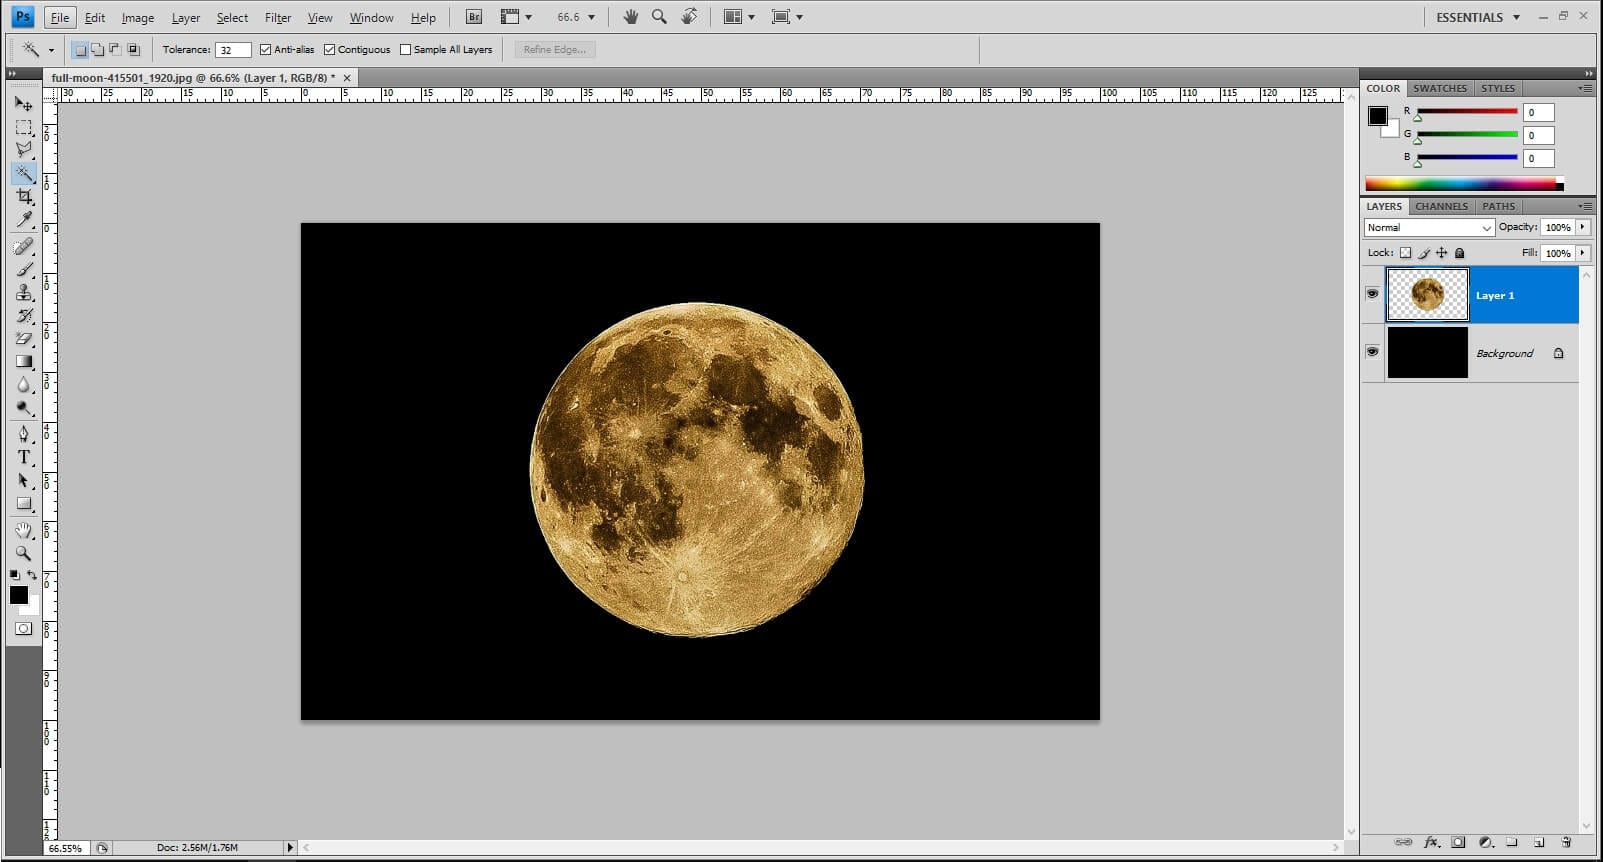Open the tool preset picker arrow

51,50
